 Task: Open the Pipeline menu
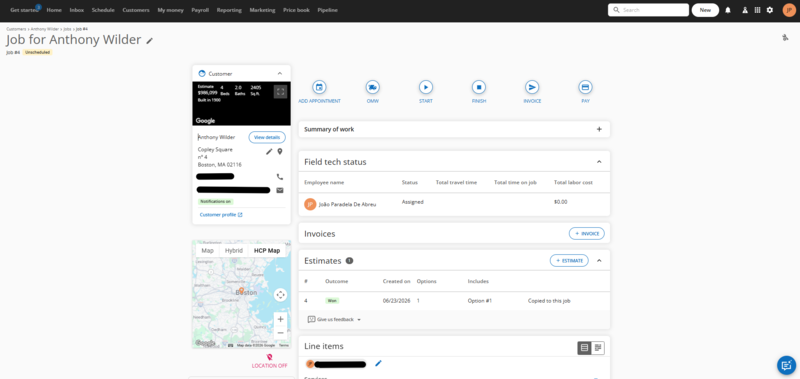328,10
